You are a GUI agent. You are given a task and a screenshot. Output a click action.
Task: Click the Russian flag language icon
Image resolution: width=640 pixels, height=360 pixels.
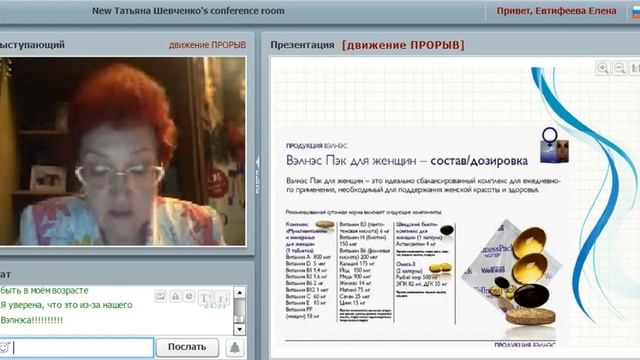click(x=636, y=11)
